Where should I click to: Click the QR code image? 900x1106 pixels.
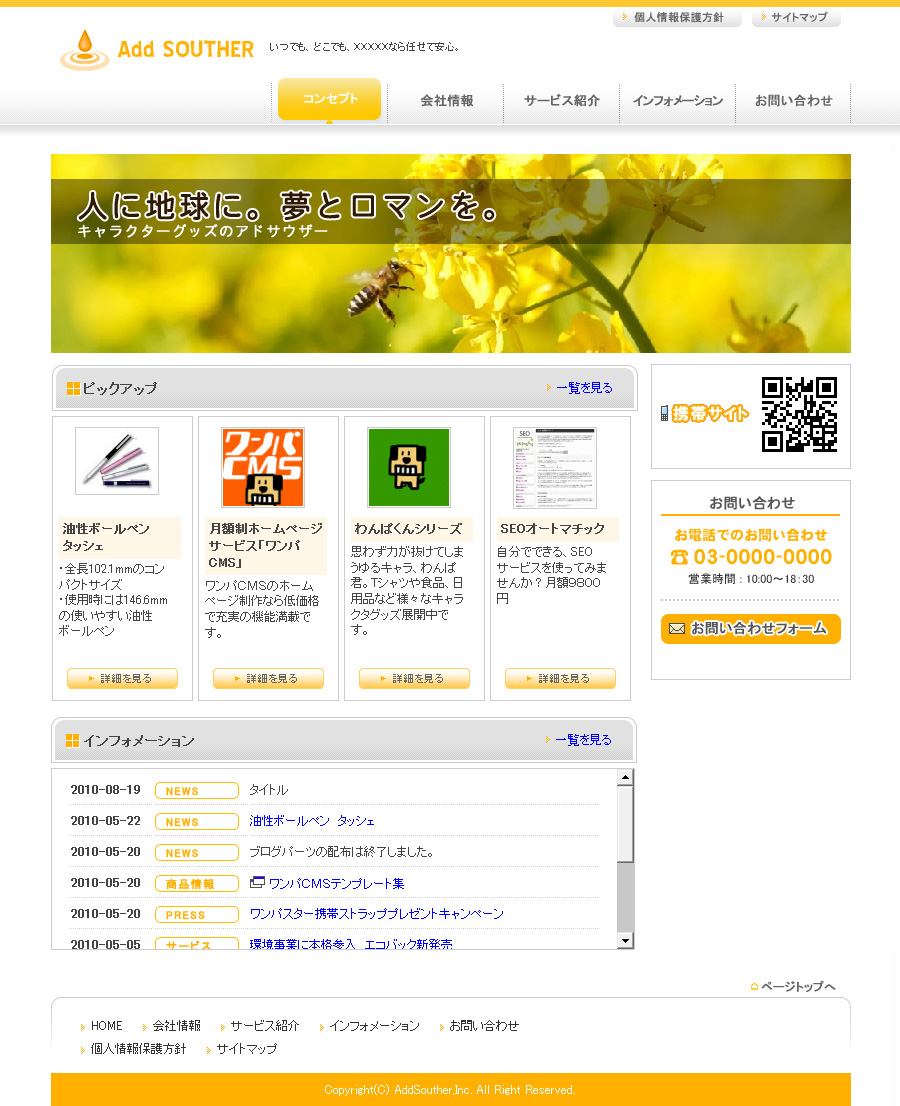(798, 414)
